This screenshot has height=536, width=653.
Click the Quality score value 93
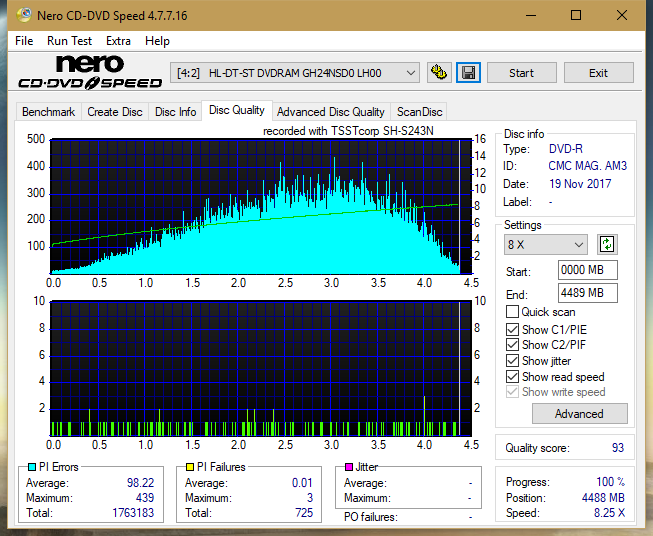click(618, 448)
